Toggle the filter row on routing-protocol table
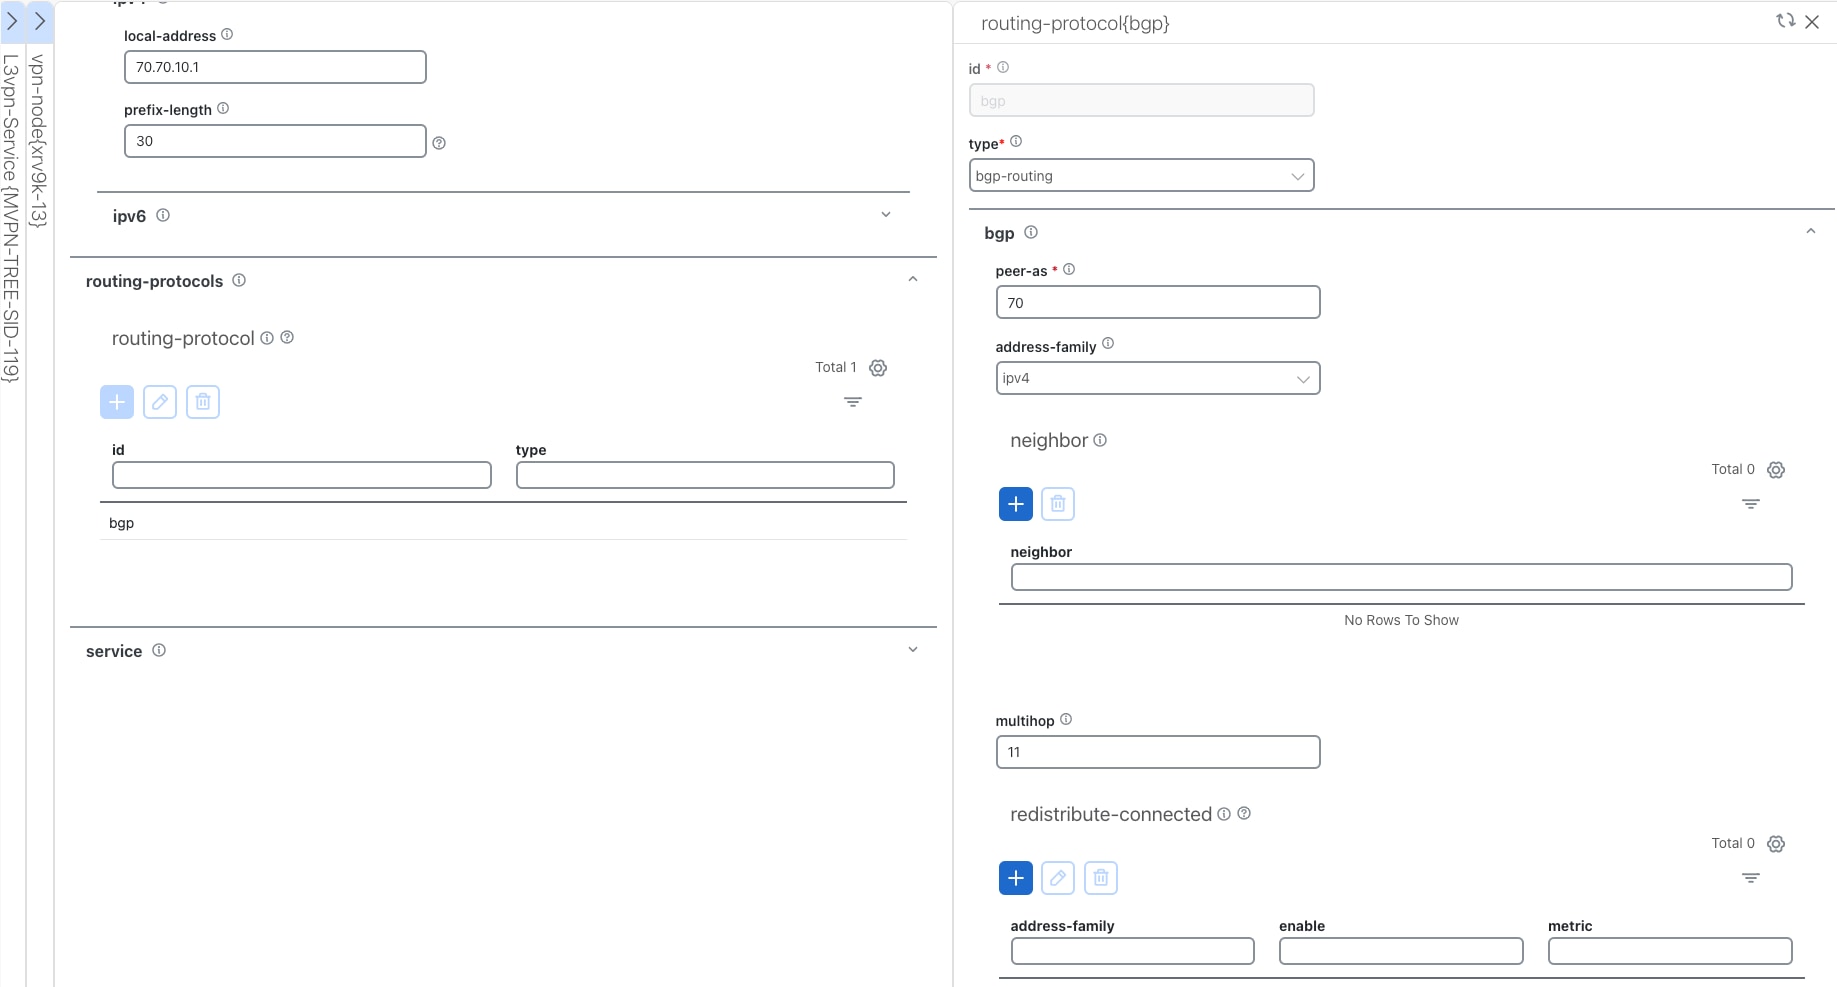 853,402
